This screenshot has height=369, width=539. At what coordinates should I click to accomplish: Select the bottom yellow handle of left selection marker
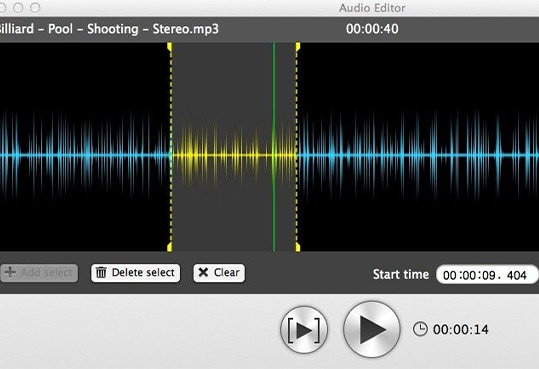(x=169, y=247)
